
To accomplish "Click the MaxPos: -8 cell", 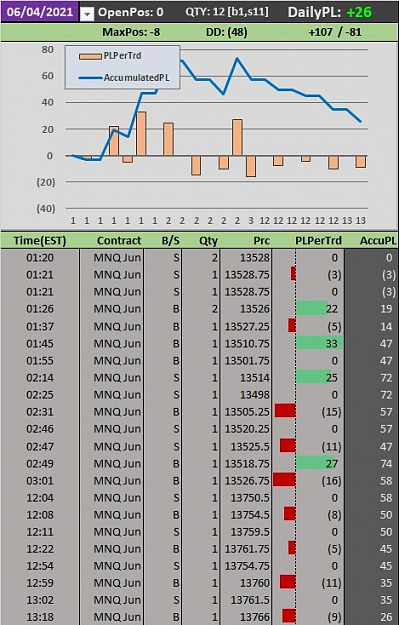I will pos(131,32).
